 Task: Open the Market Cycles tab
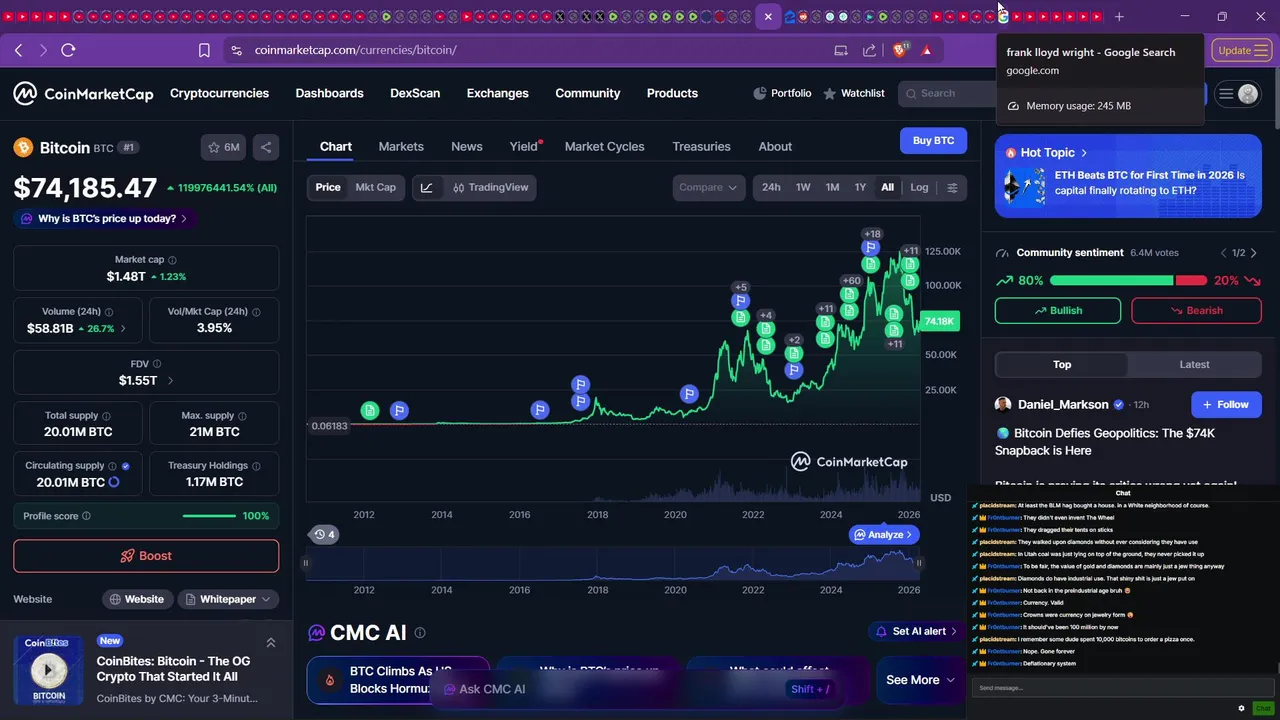pos(605,147)
